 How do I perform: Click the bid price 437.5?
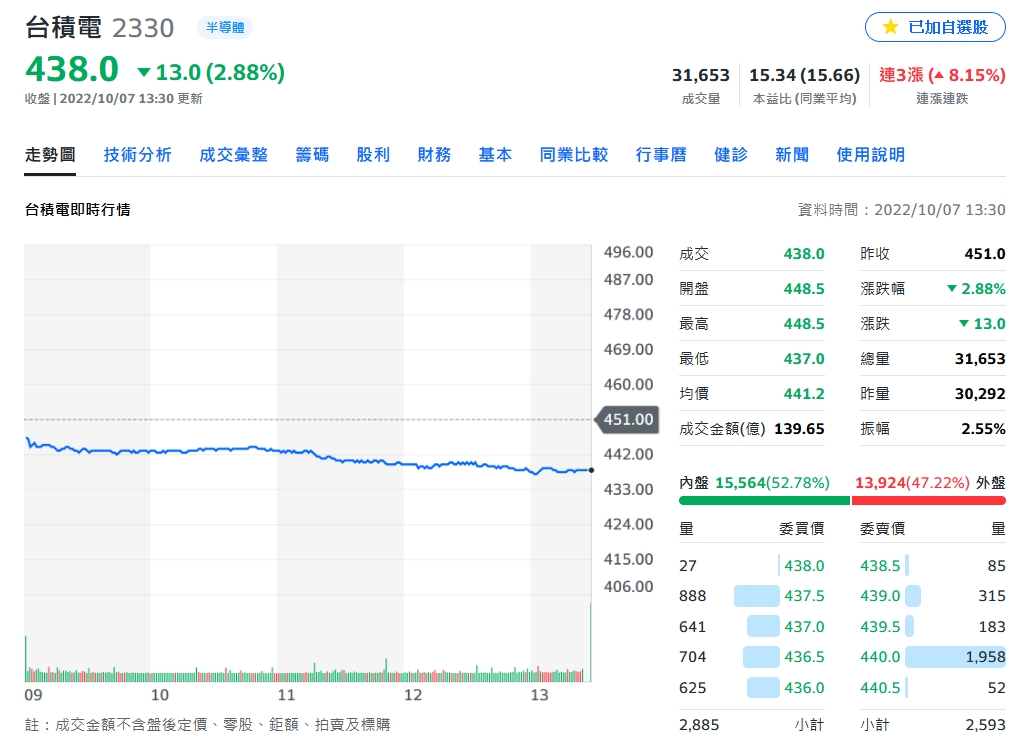point(804,596)
